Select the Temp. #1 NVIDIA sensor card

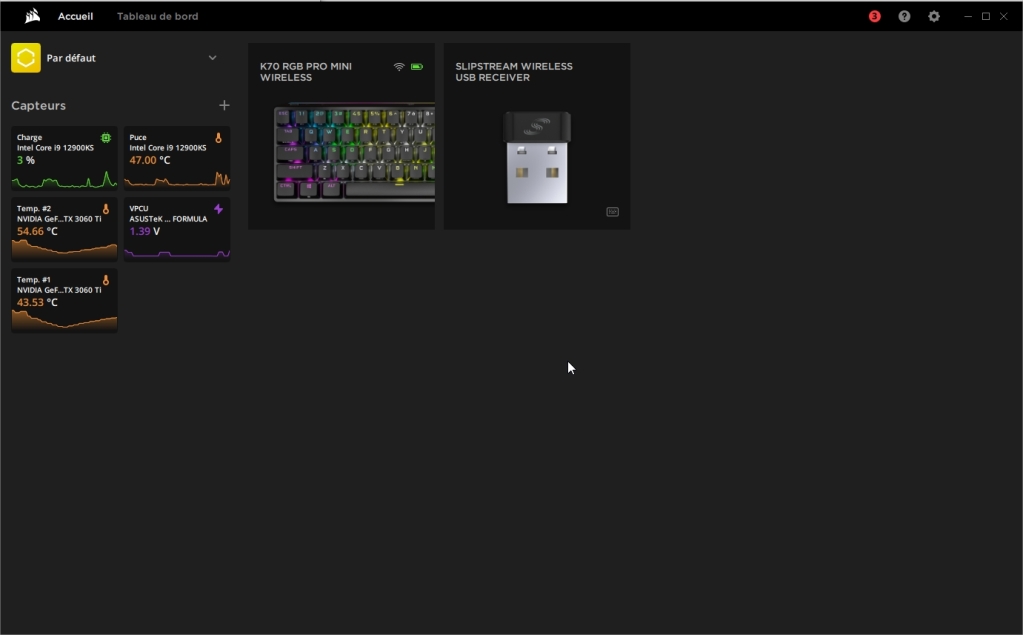tap(65, 300)
